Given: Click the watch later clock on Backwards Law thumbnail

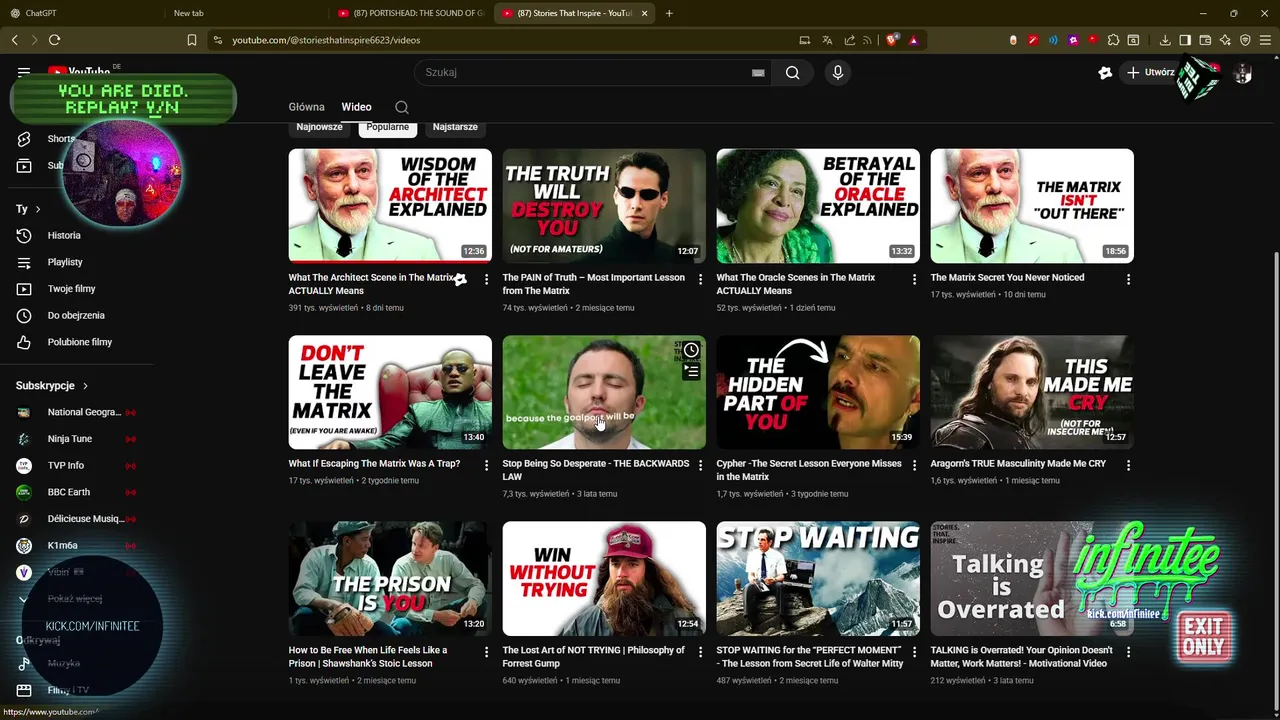Looking at the screenshot, I should point(691,351).
